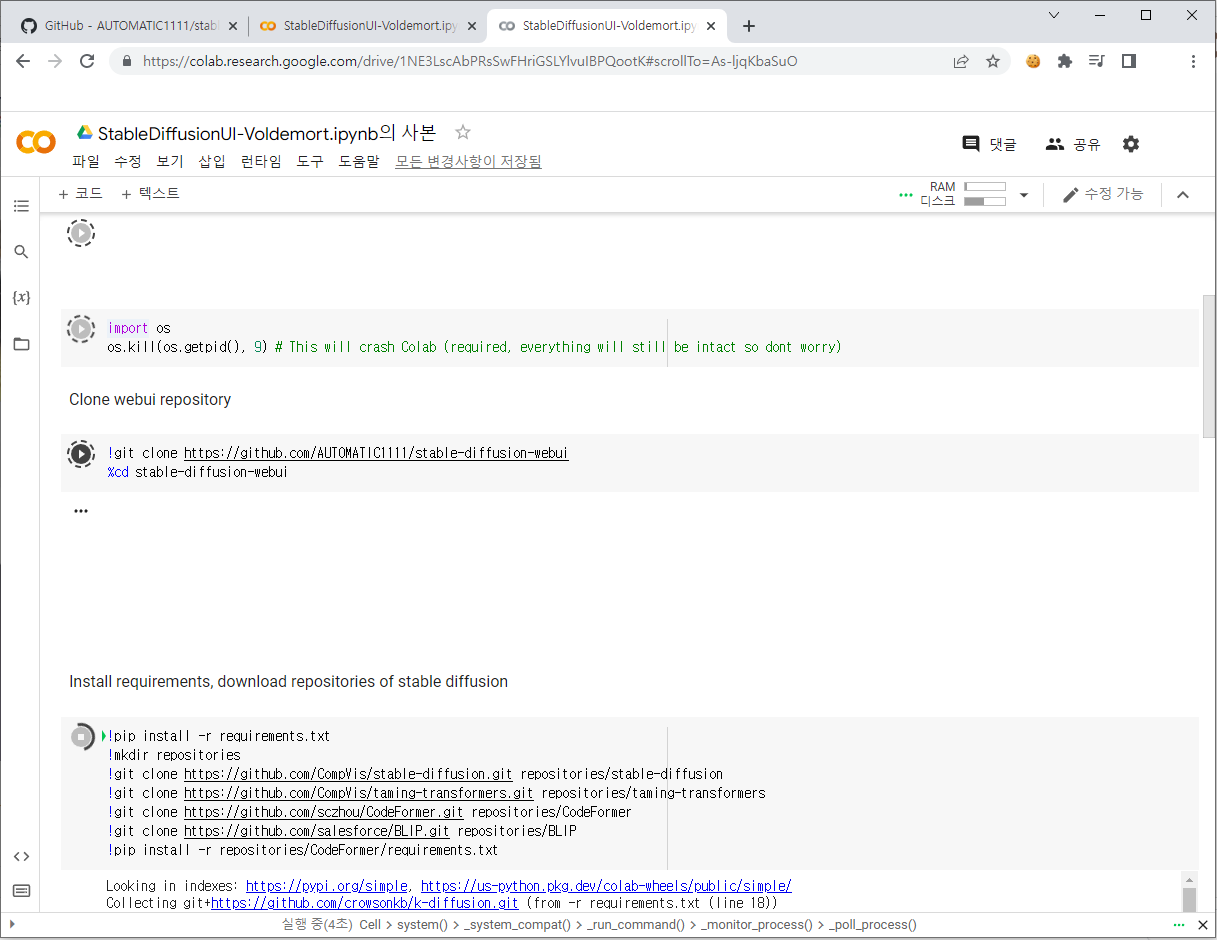
Task: Open the 파일 menu
Action: pyautogui.click(x=86, y=161)
